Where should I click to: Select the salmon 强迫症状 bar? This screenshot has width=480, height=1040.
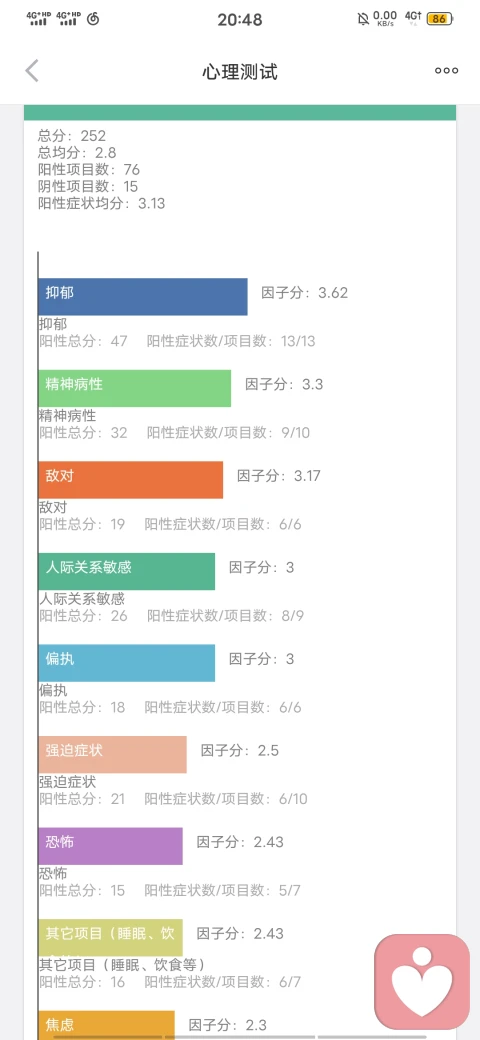point(113,754)
